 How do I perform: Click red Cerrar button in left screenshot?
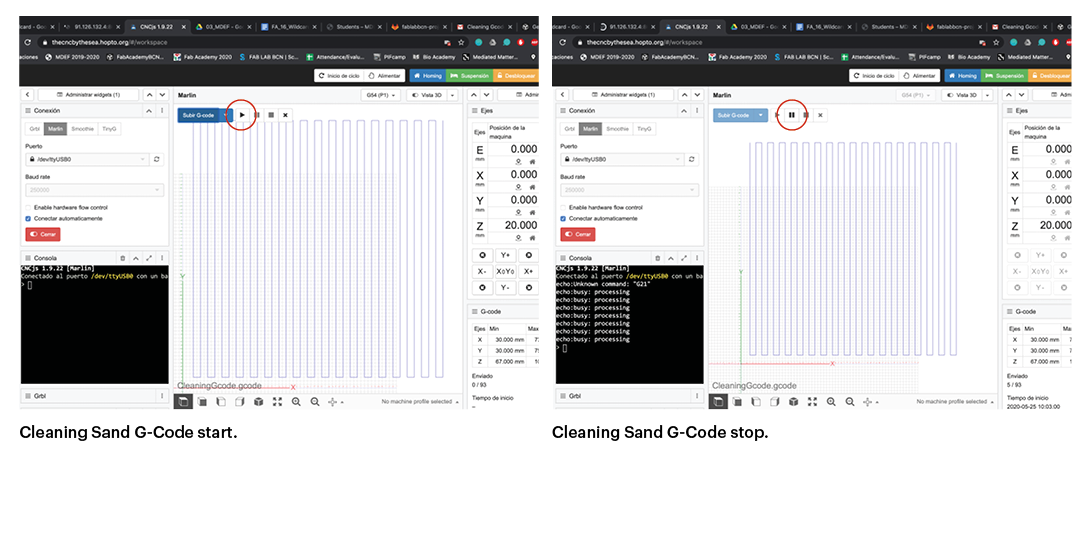click(42, 234)
